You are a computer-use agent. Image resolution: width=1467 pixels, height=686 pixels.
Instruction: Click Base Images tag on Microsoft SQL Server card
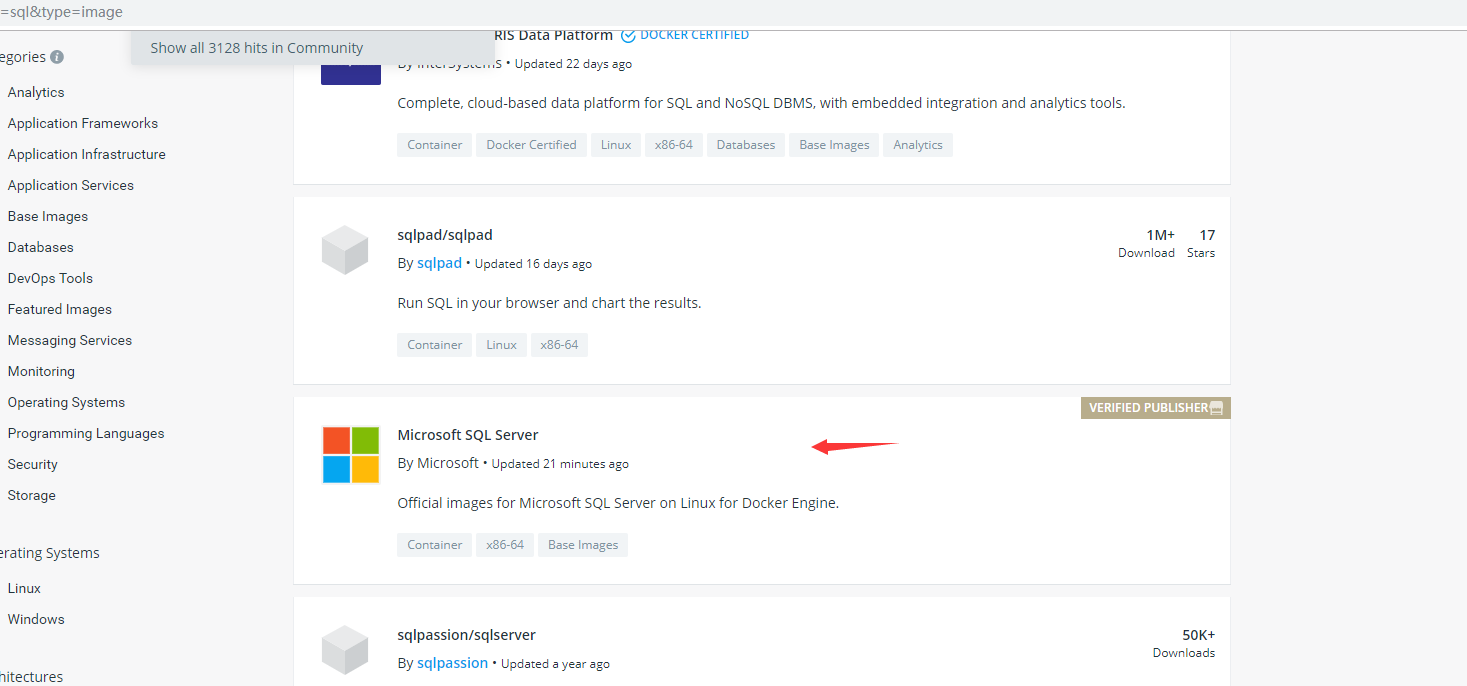coord(583,545)
